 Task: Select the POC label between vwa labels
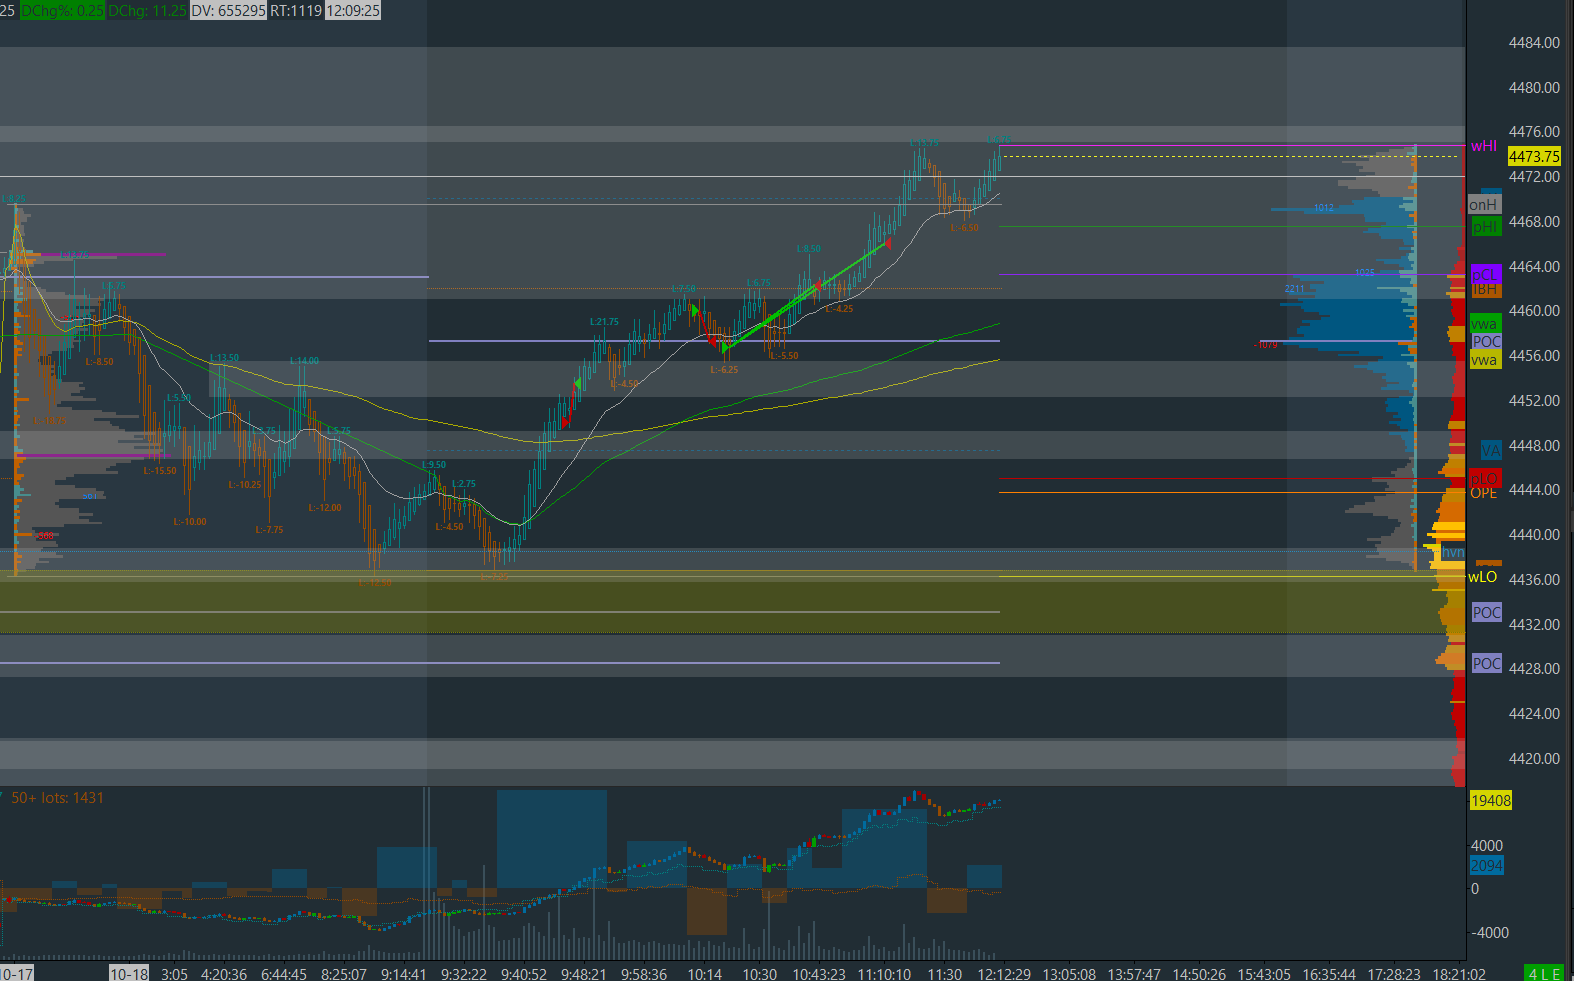[x=1486, y=342]
